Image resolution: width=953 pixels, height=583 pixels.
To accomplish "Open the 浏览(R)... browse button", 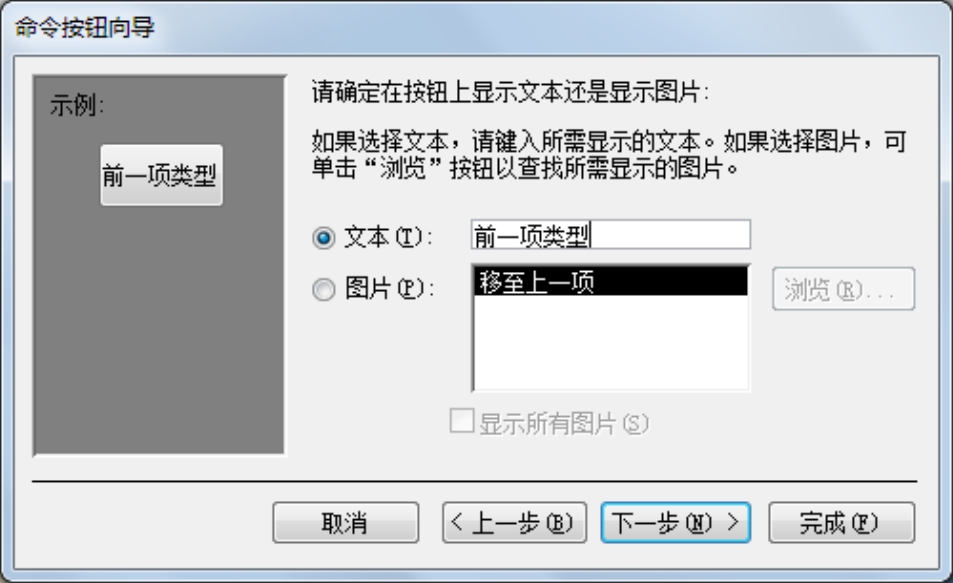I will (843, 289).
